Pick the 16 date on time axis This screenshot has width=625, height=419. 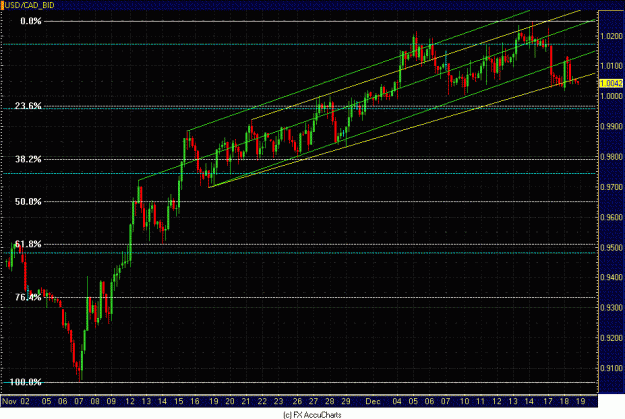(x=195, y=401)
